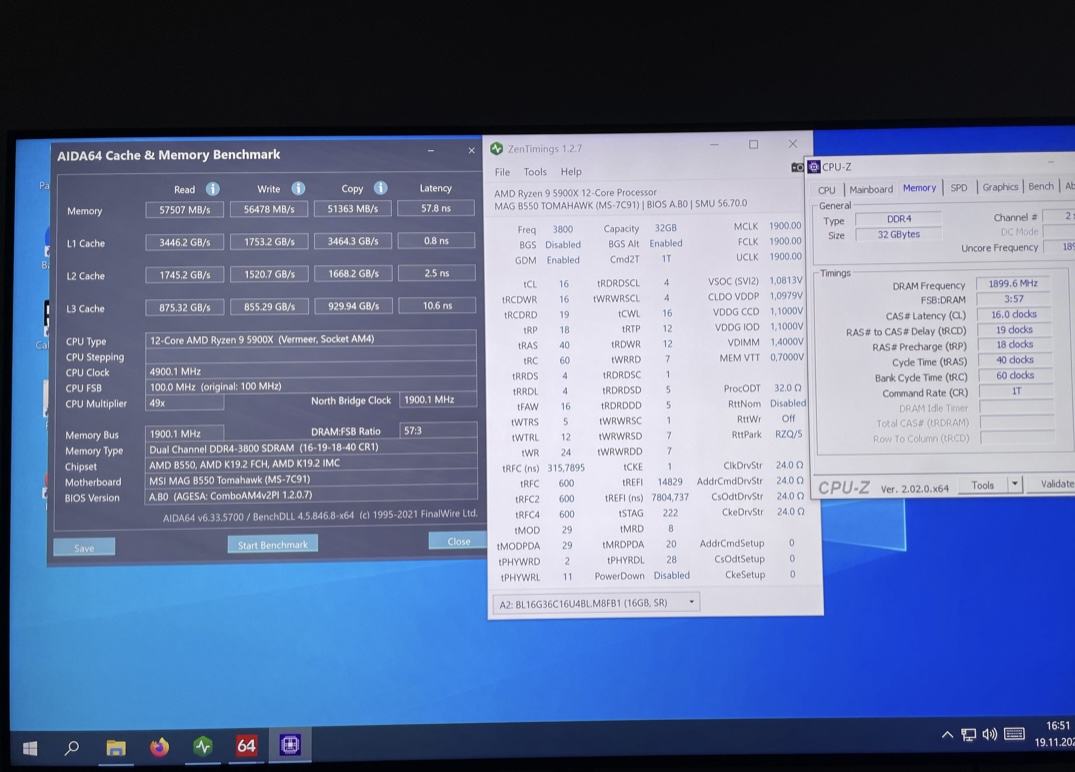Open Firefox from the taskbar
The width and height of the screenshot is (1075, 772).
[x=159, y=747]
